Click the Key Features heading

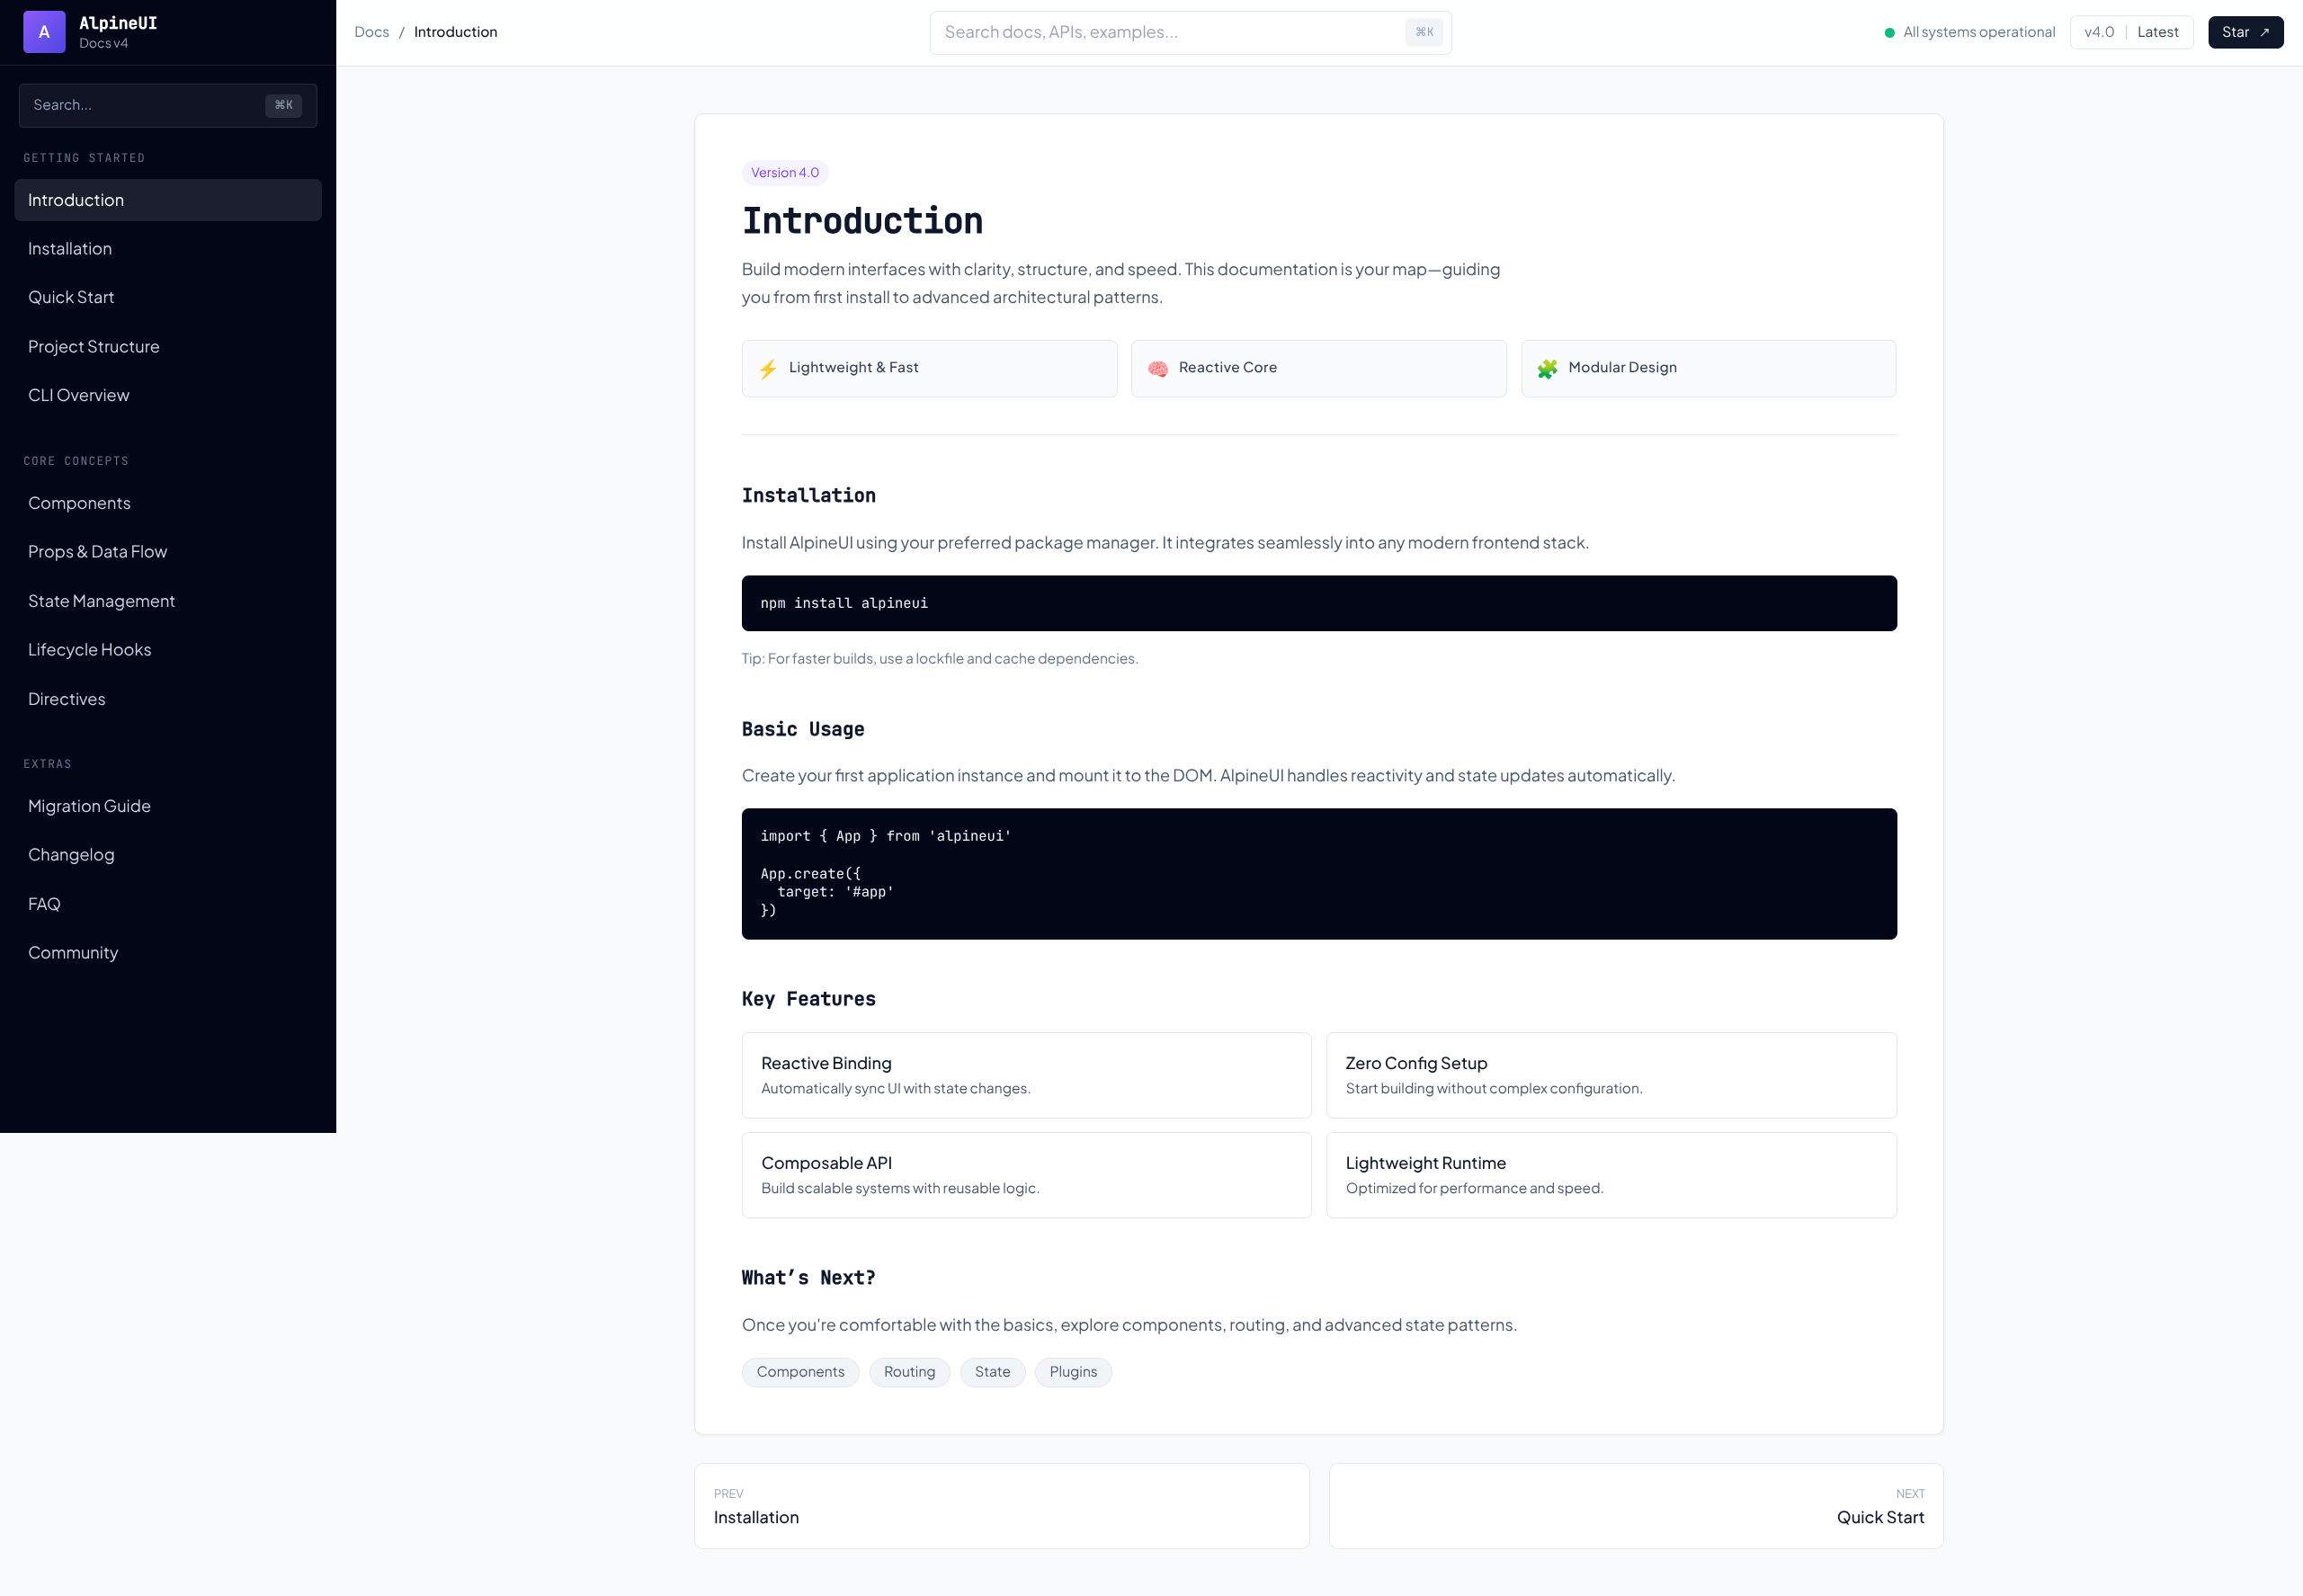coord(808,999)
